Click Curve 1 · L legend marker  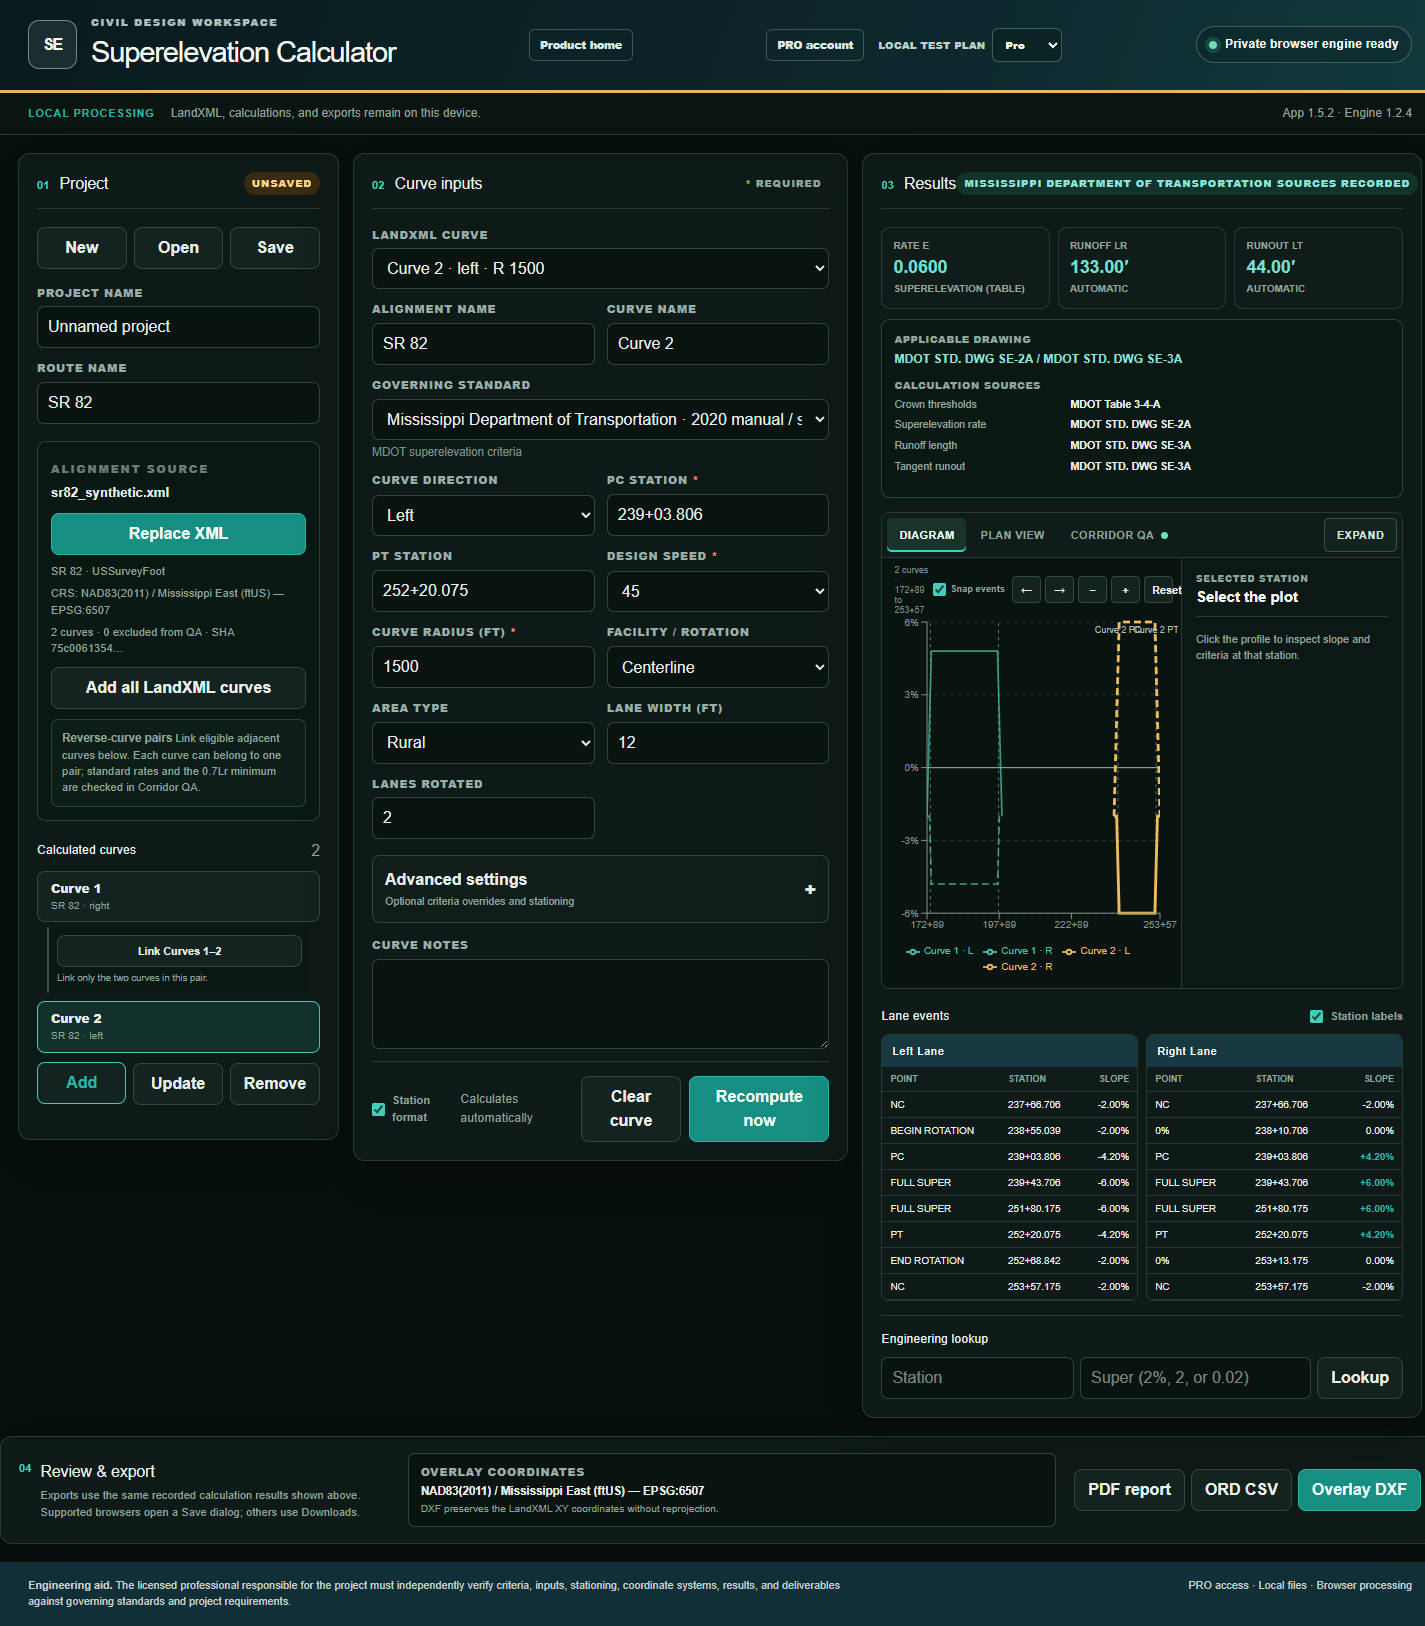click(912, 951)
